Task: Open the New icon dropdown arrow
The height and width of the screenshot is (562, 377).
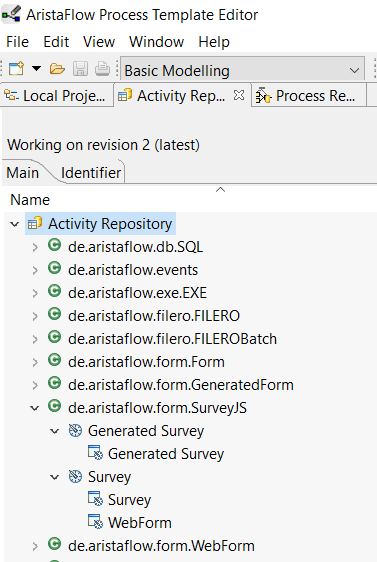Action: click(x=37, y=68)
